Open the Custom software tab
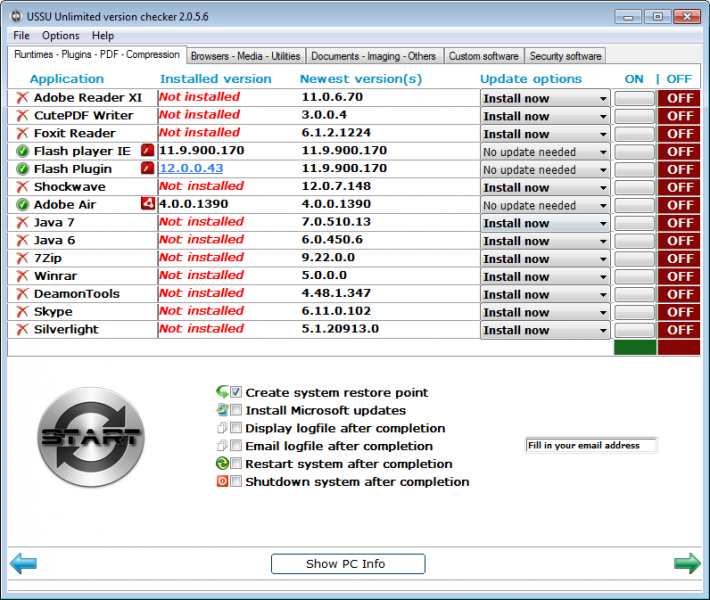 (x=484, y=56)
